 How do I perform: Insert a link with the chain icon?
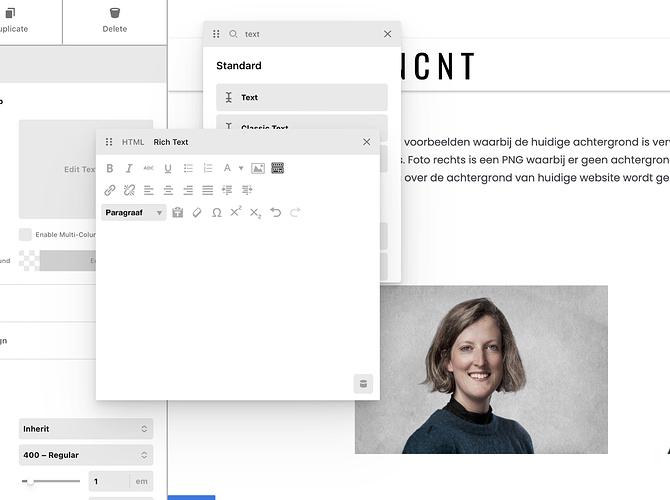[110, 190]
